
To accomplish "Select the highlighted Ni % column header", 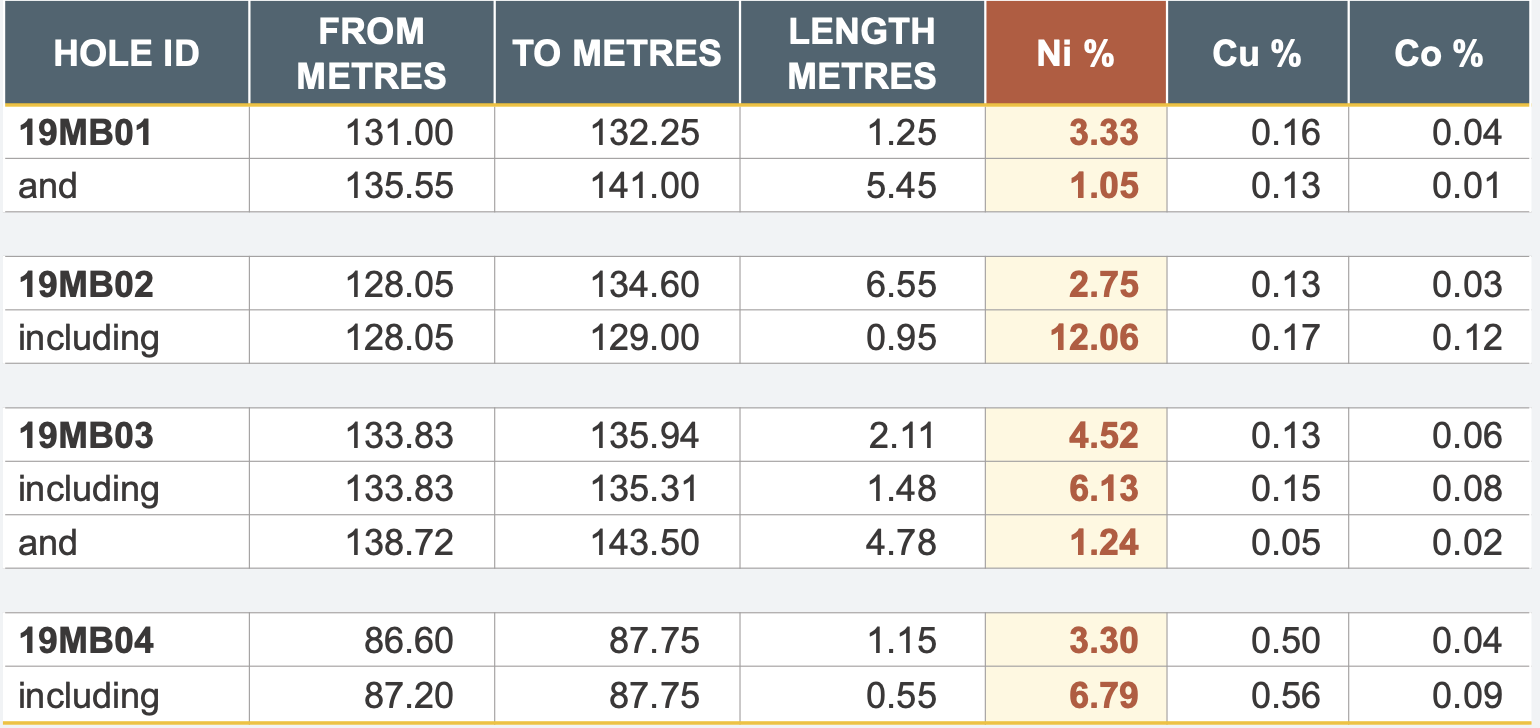I will pyautogui.click(x=1075, y=54).
